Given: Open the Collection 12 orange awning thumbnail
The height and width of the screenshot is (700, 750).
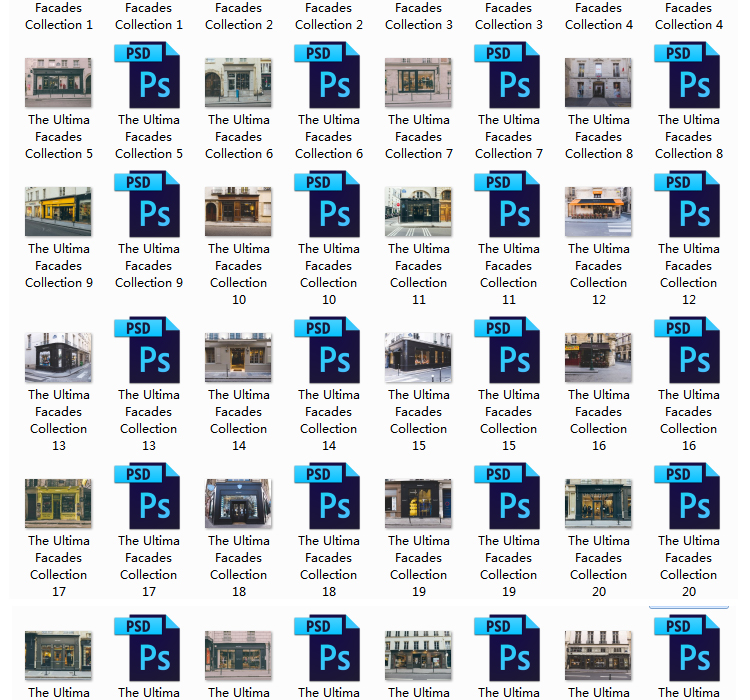Looking at the screenshot, I should 598,211.
